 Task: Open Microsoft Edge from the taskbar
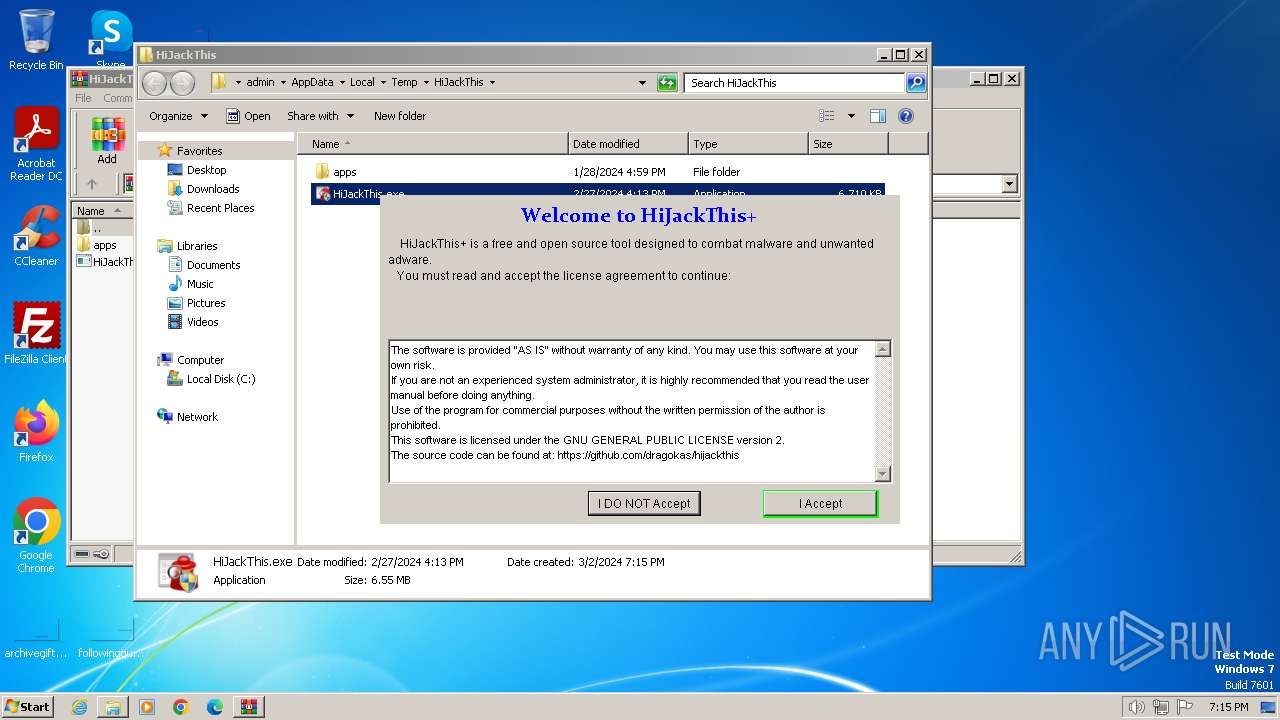click(215, 707)
